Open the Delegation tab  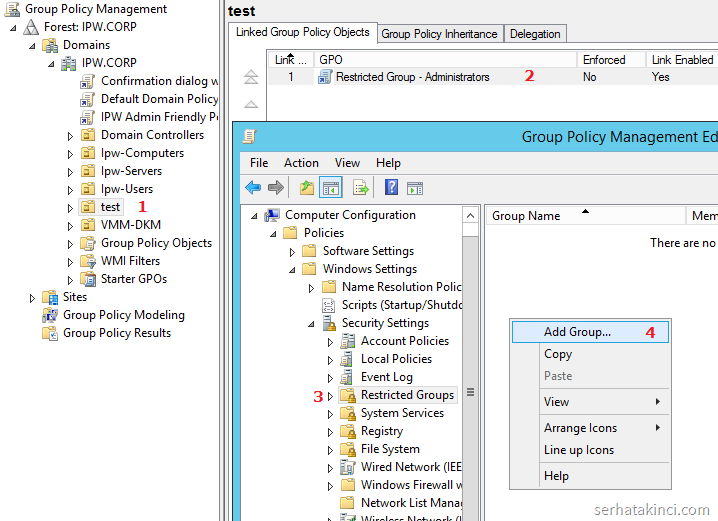pyautogui.click(x=535, y=34)
